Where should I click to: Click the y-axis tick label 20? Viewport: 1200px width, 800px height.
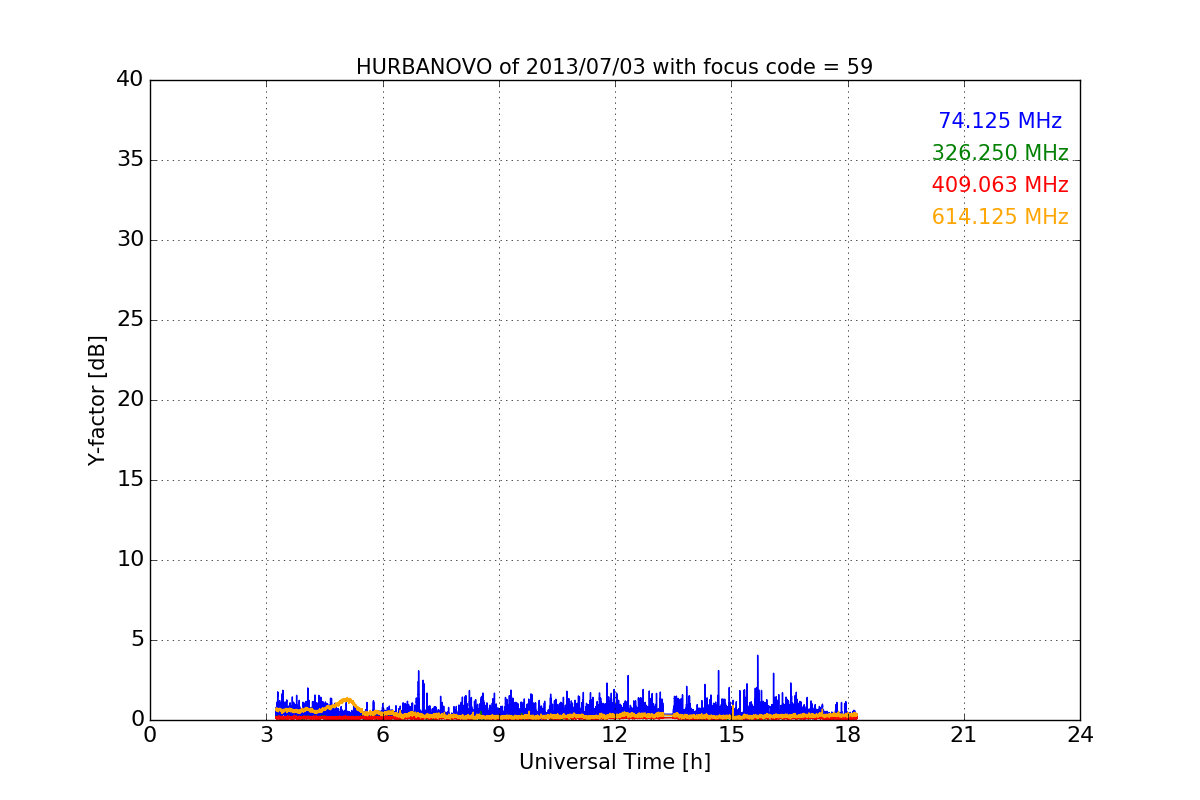130,400
